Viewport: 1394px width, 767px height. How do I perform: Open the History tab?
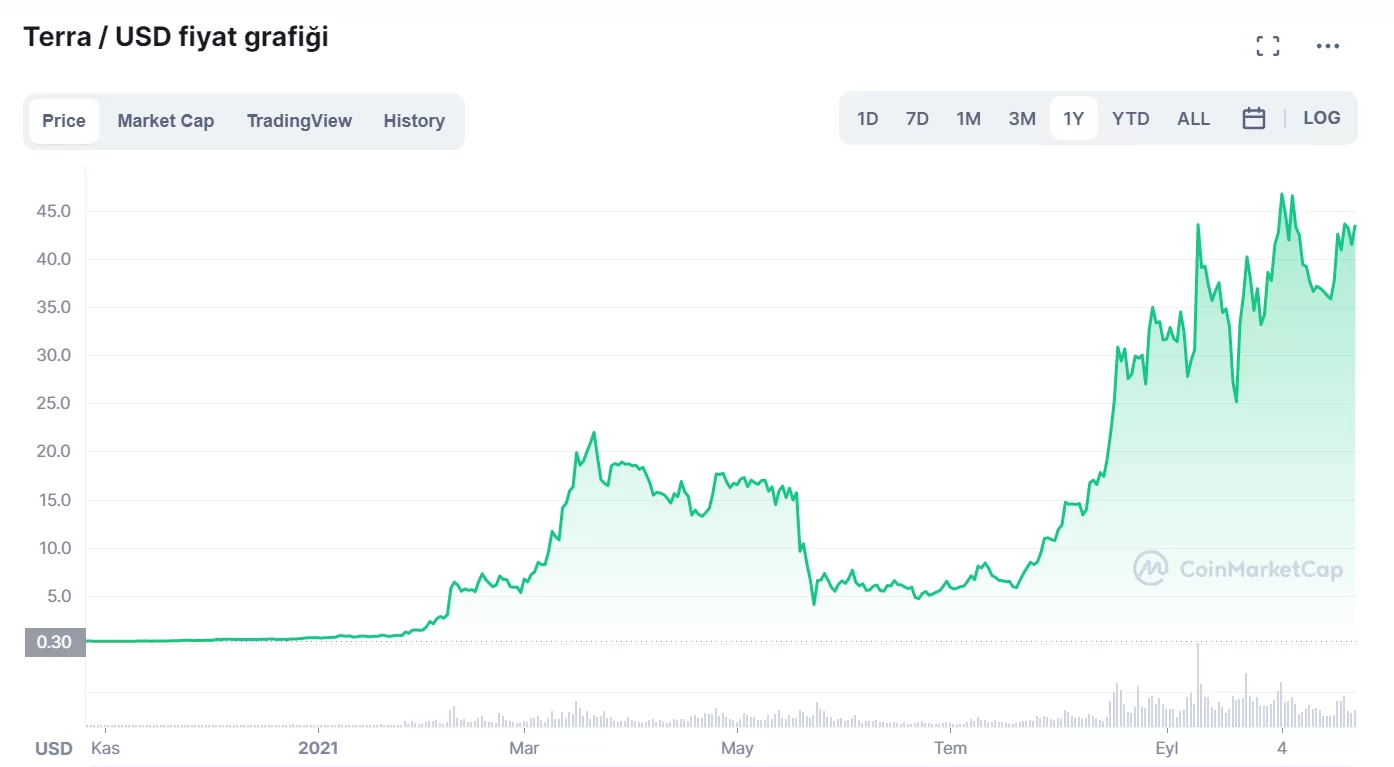click(x=414, y=121)
